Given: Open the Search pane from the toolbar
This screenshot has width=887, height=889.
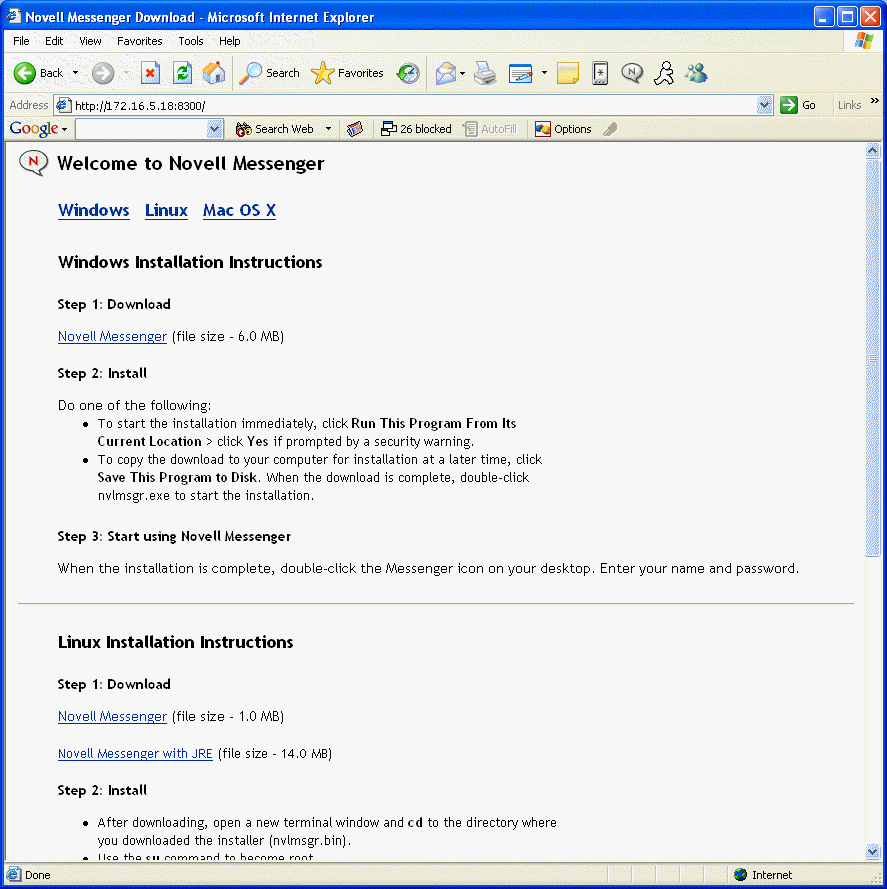Looking at the screenshot, I should [x=269, y=73].
